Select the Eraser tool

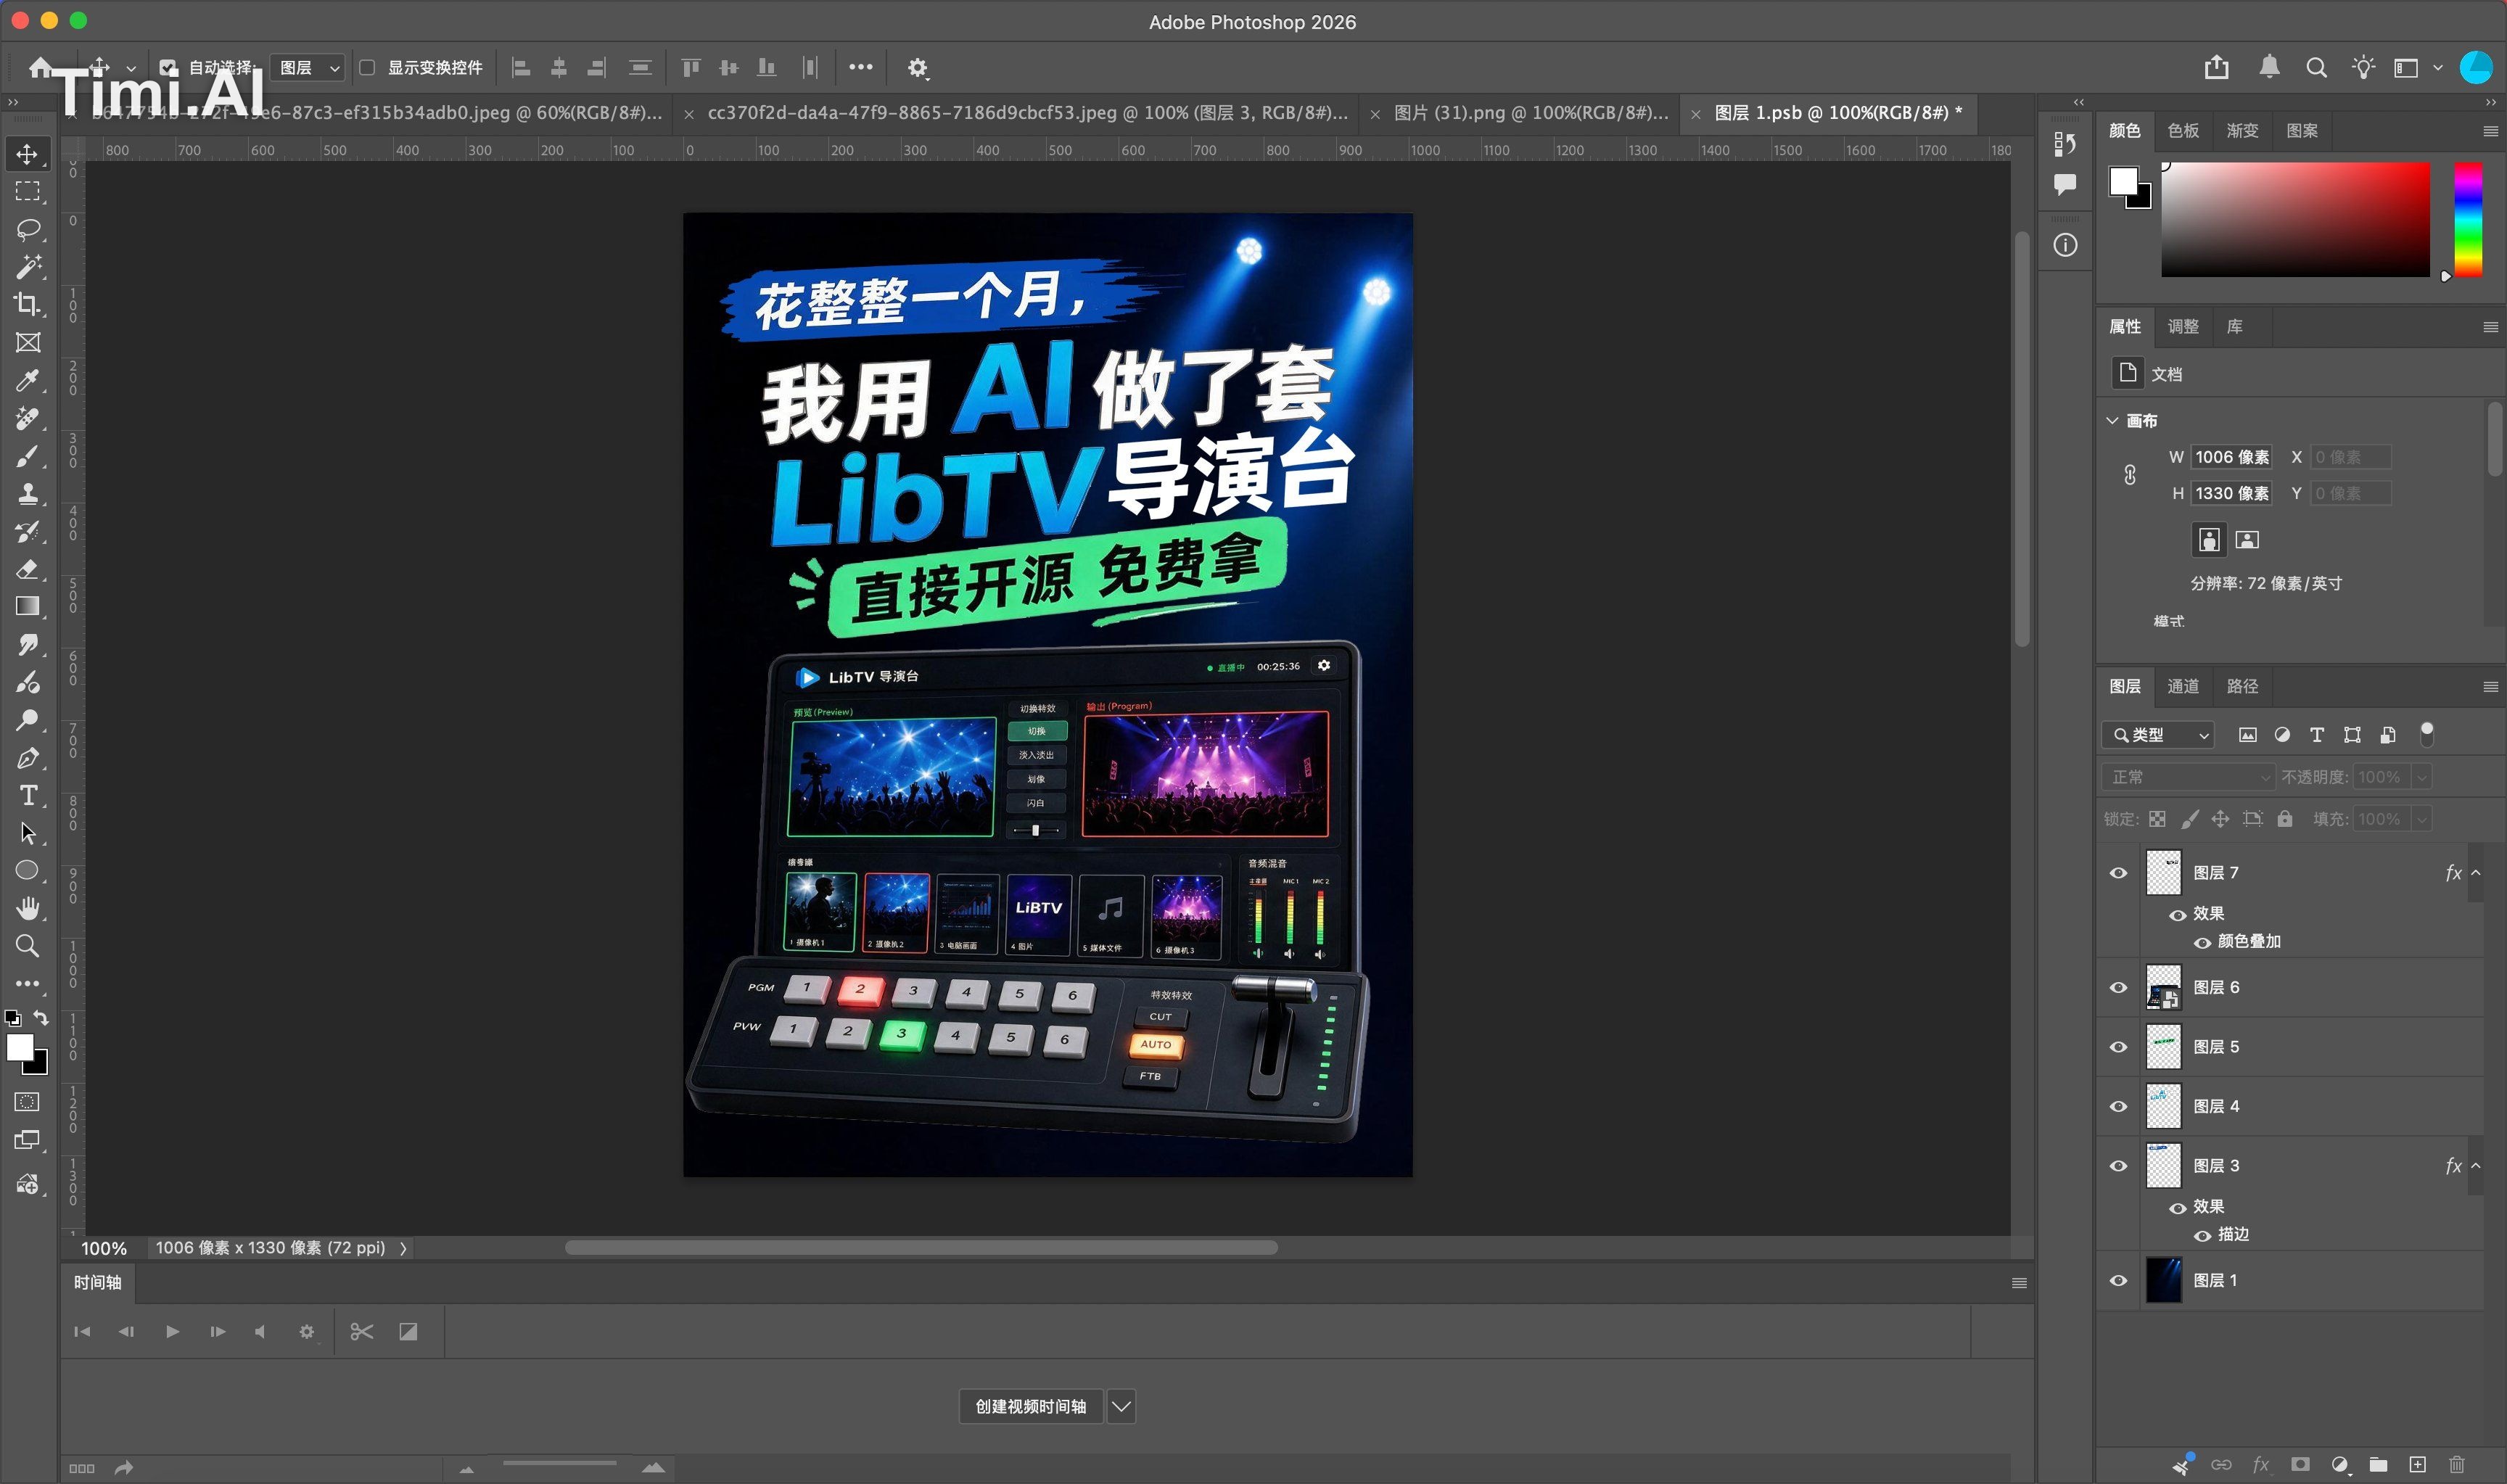tap(27, 569)
